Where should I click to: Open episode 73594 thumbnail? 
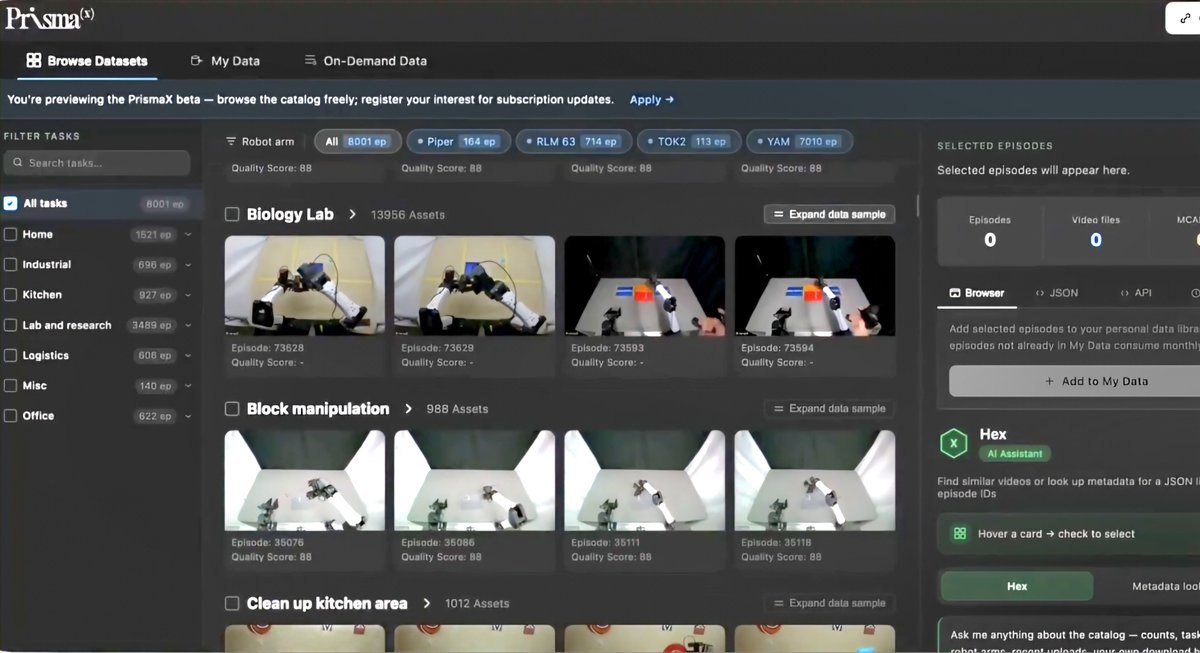815,285
